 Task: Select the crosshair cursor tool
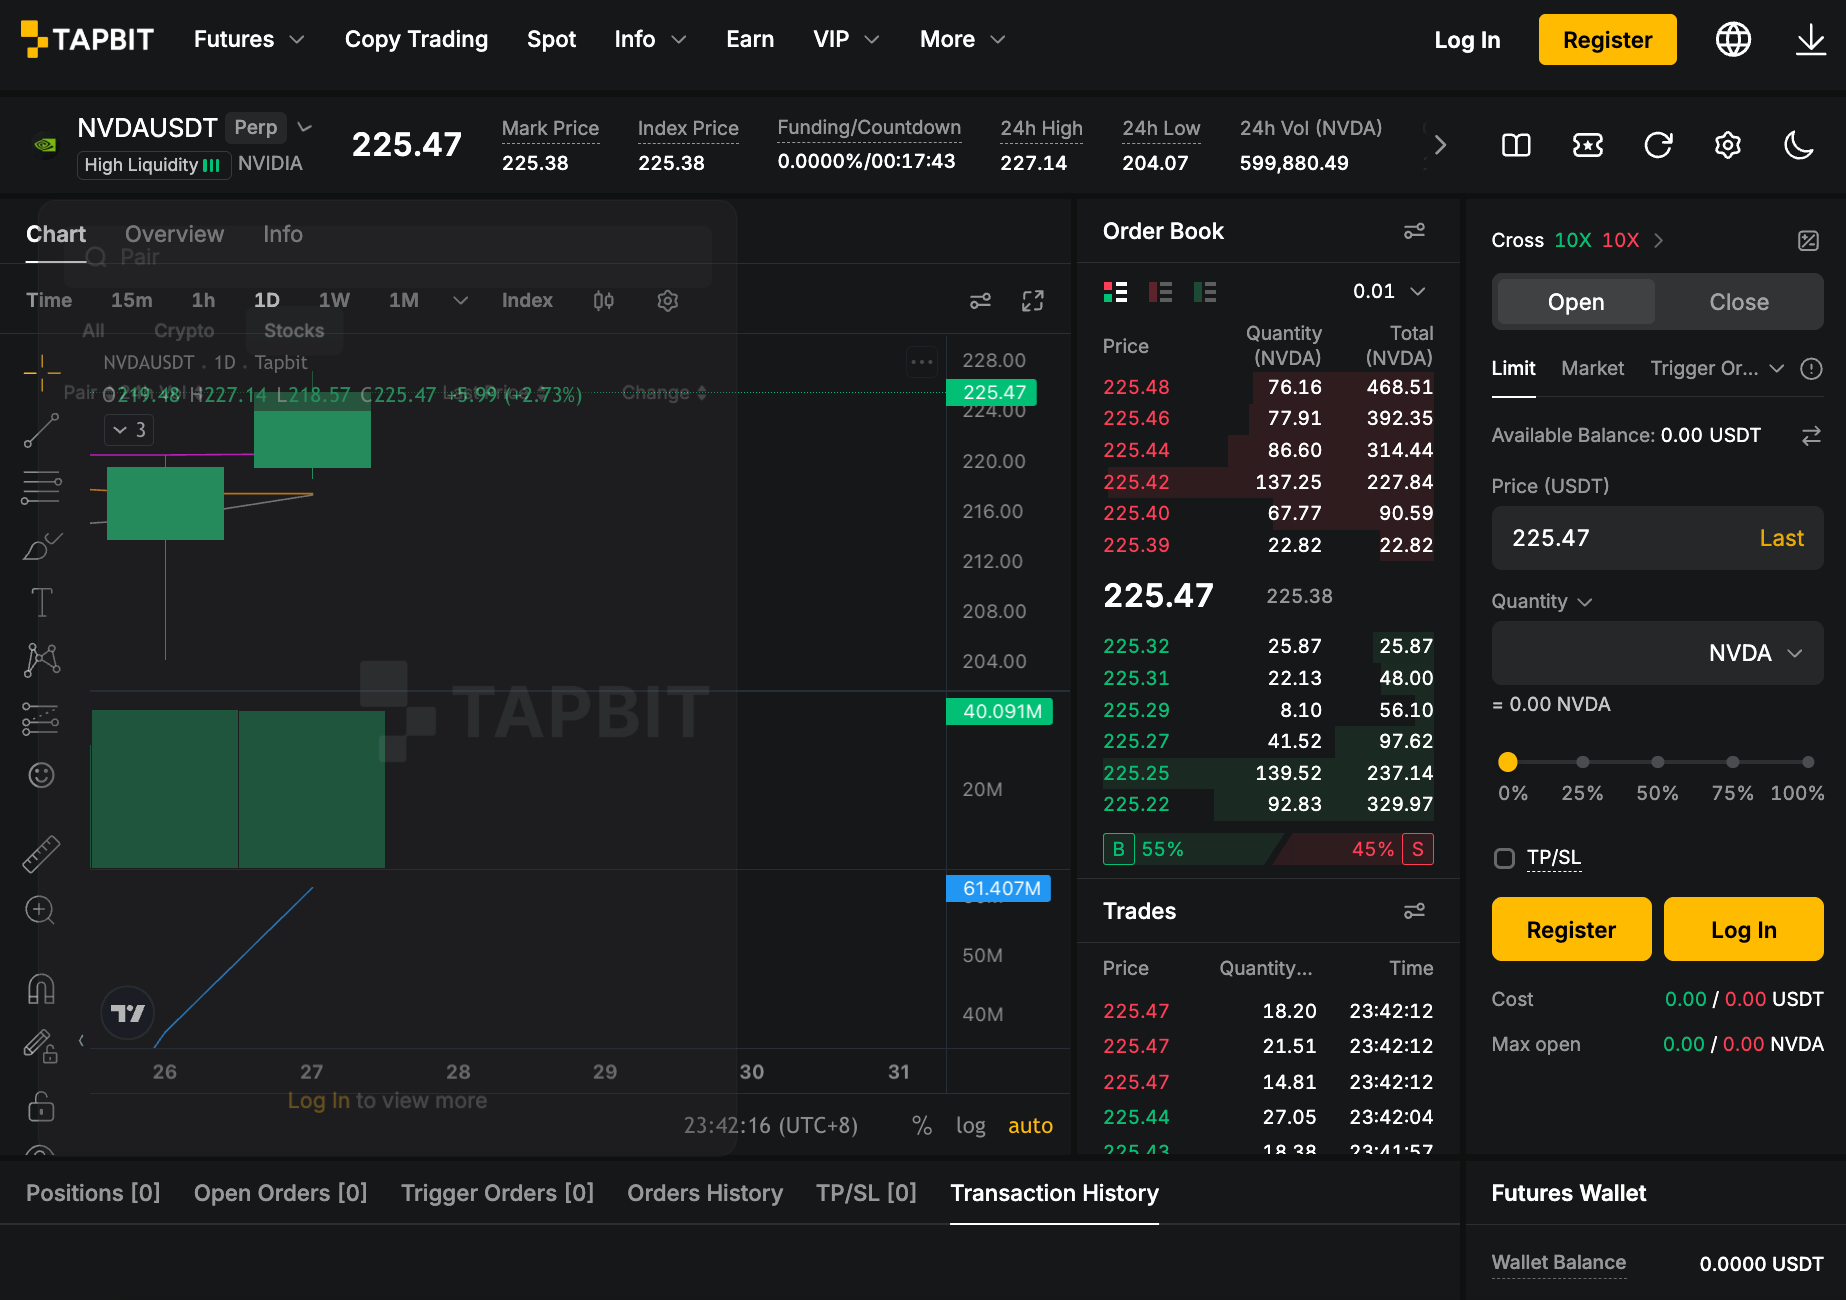tap(42, 373)
